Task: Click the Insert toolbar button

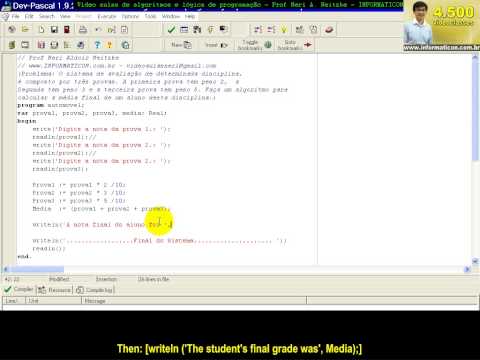Action: (x=216, y=45)
